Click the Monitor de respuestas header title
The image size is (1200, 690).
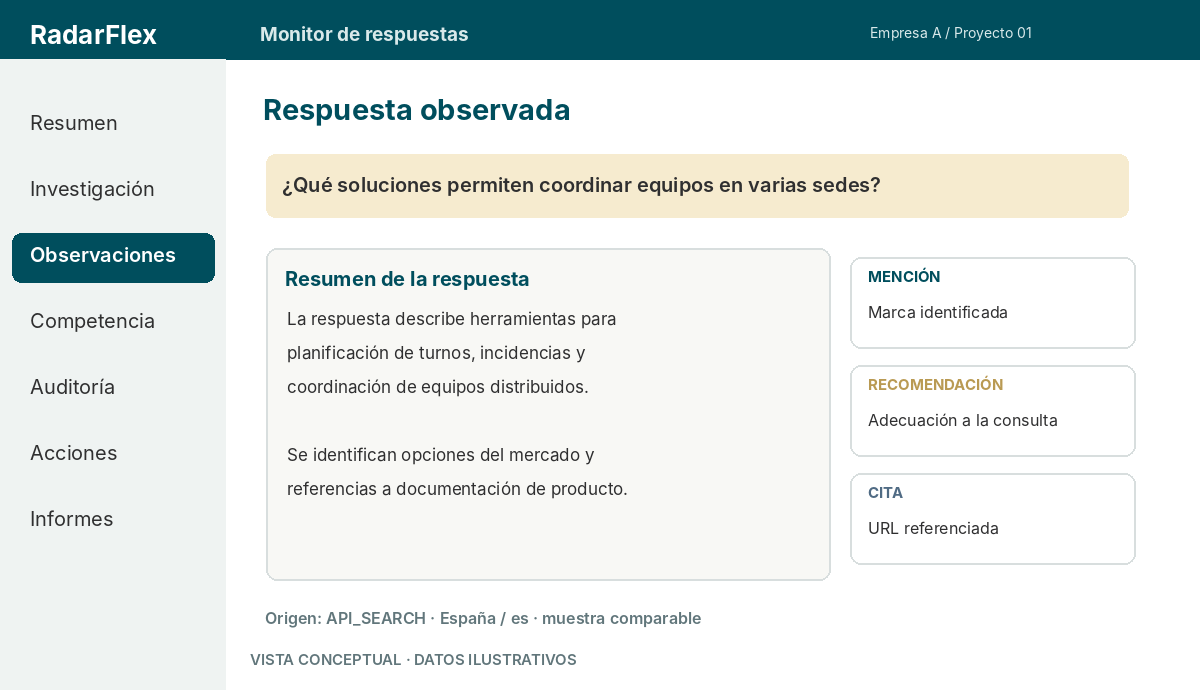(x=364, y=34)
